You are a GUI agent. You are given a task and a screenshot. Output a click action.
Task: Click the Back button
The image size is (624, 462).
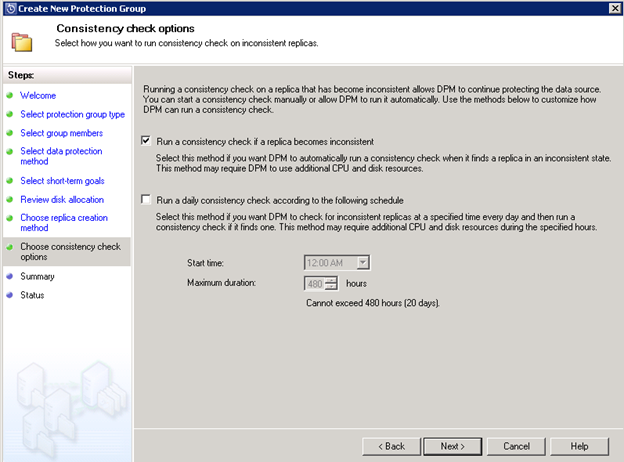coord(391,446)
